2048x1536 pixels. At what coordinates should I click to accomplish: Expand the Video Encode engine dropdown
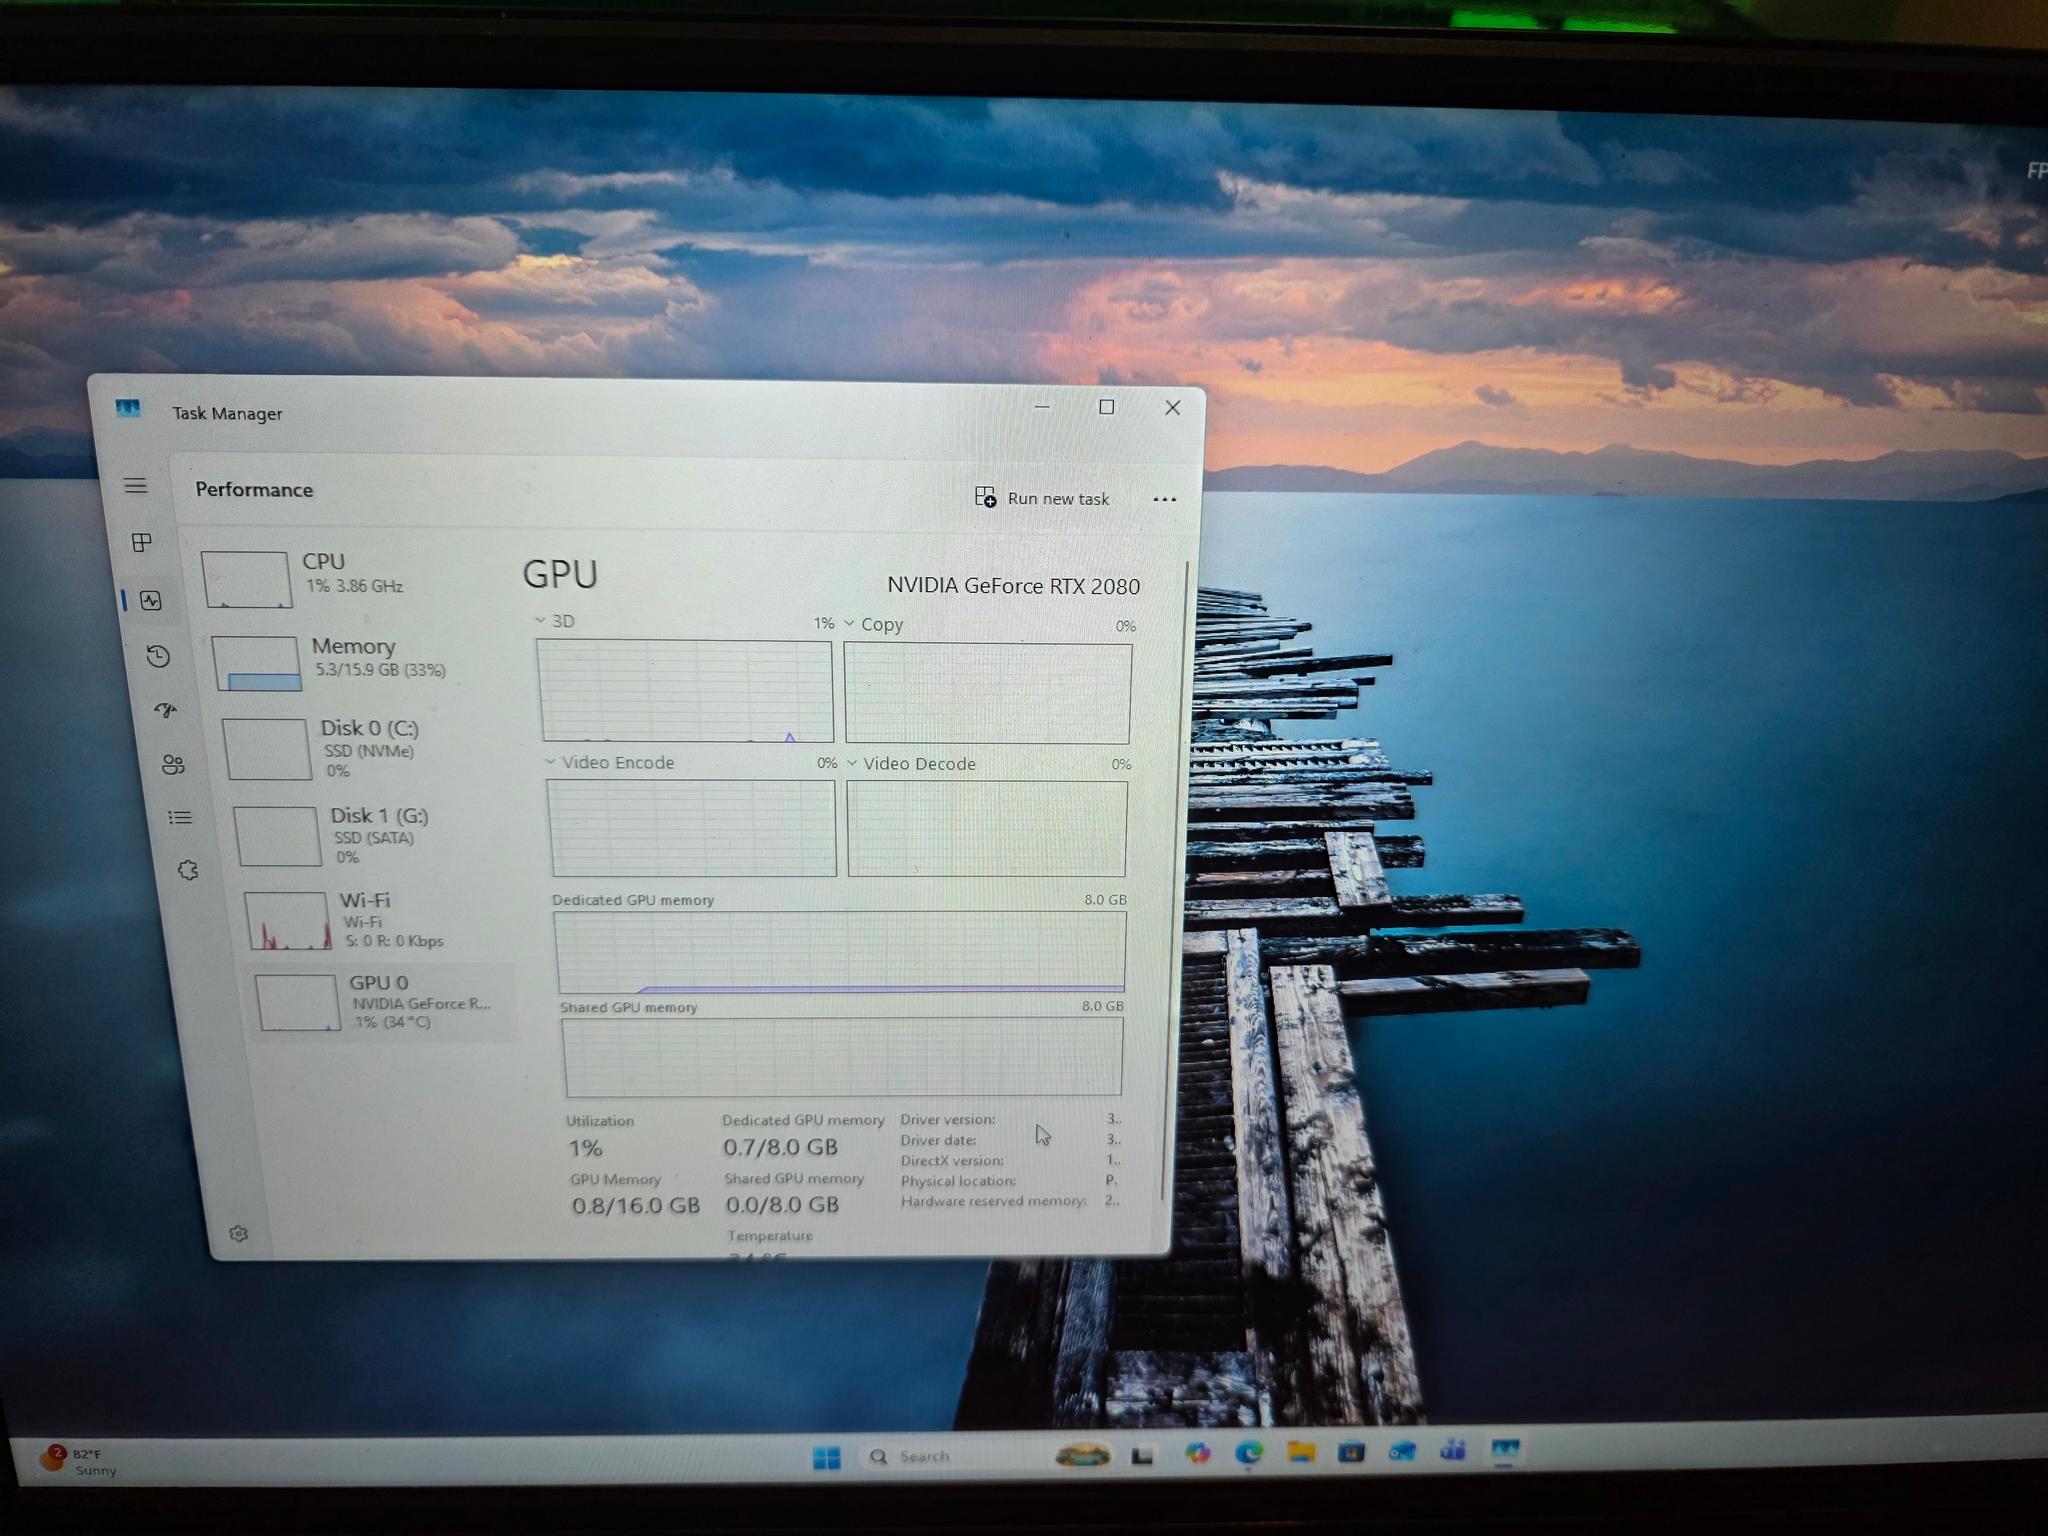(551, 762)
